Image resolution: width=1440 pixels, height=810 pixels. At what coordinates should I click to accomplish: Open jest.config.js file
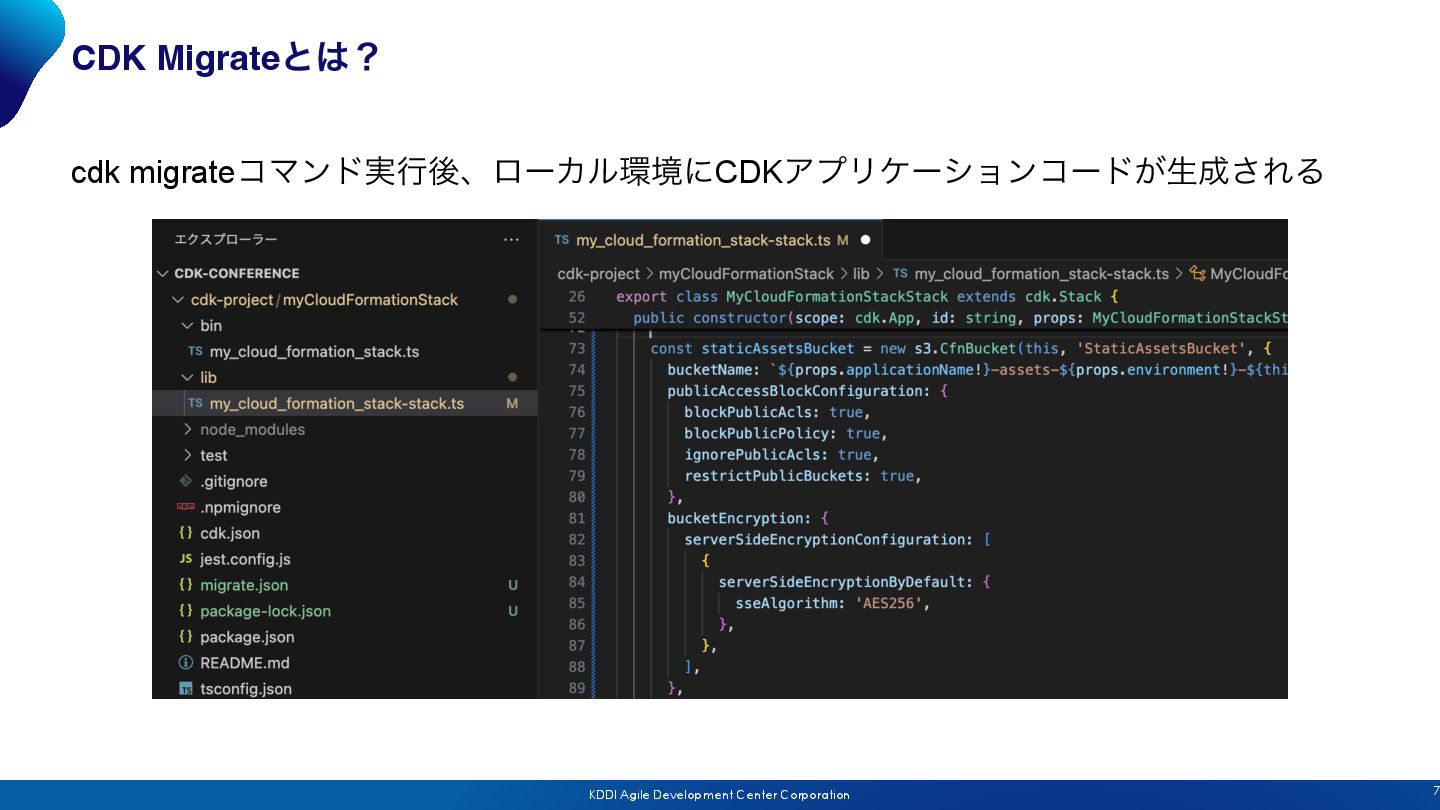[x=245, y=559]
